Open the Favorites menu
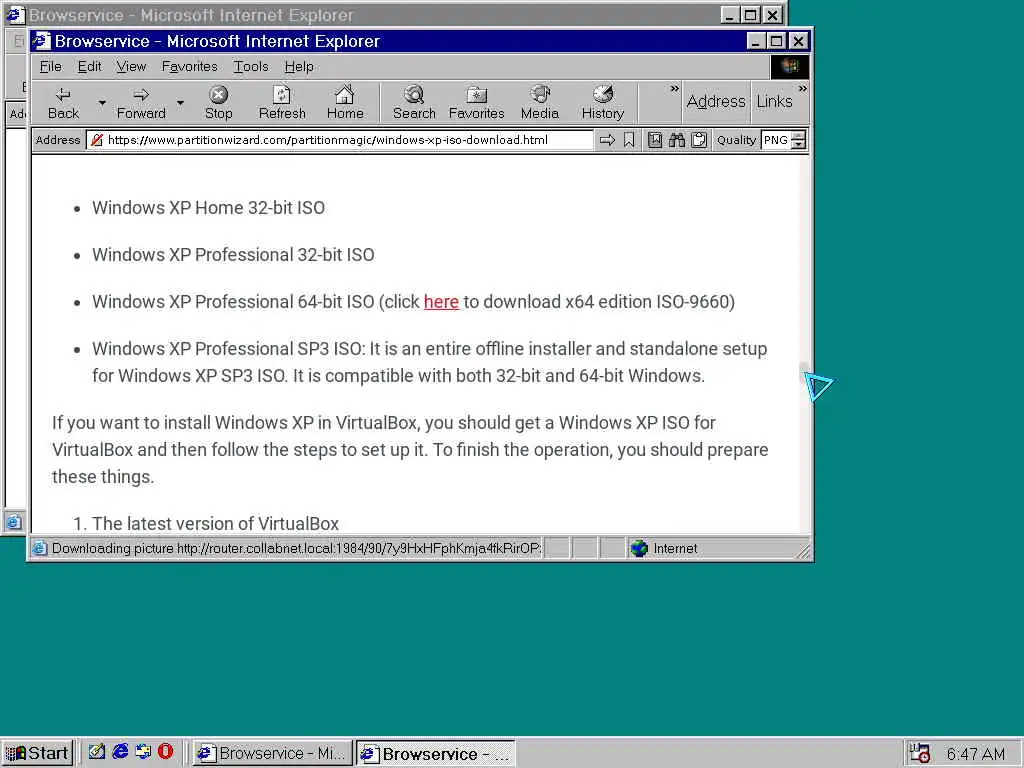Screen dimensions: 1024x768 tap(189, 67)
